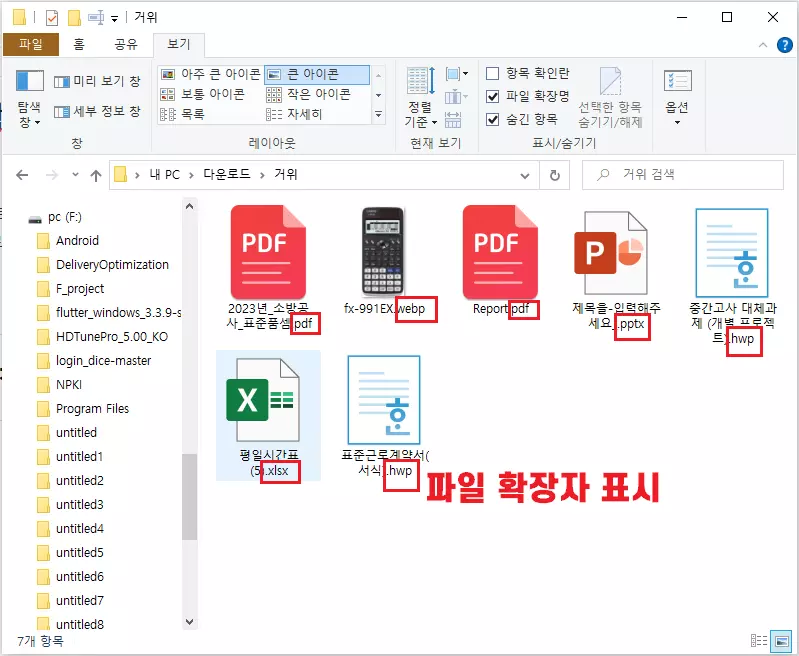Select list (목록) layout
Image resolution: width=799 pixels, height=656 pixels.
(x=182, y=114)
